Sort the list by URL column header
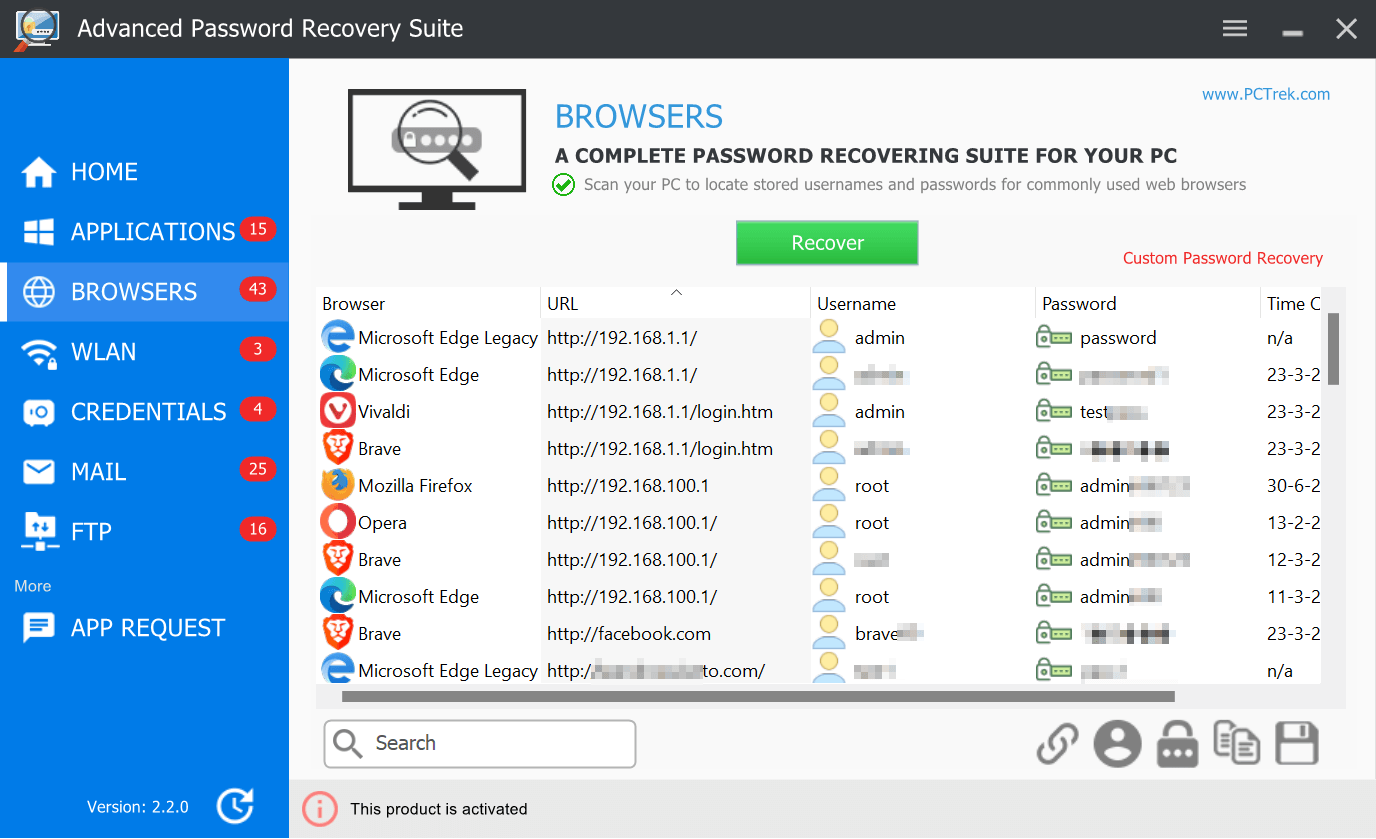Viewport: 1376px width, 839px height. click(675, 303)
